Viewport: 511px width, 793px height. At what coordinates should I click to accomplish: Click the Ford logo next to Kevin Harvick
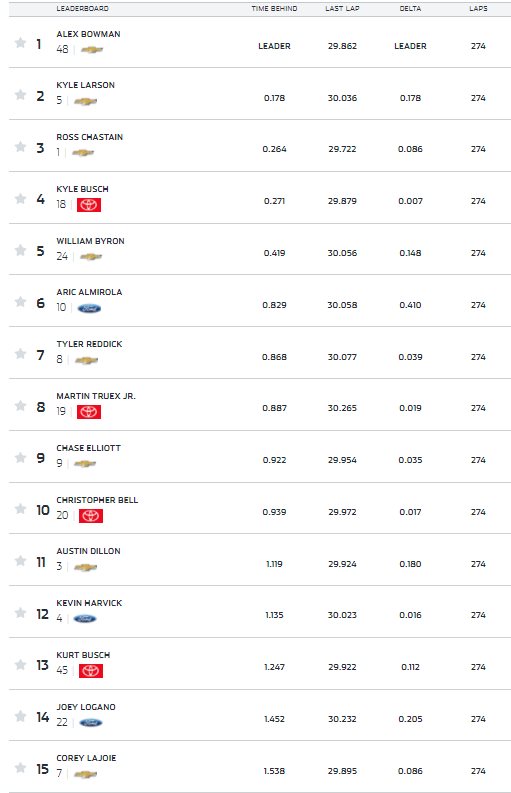click(x=85, y=619)
